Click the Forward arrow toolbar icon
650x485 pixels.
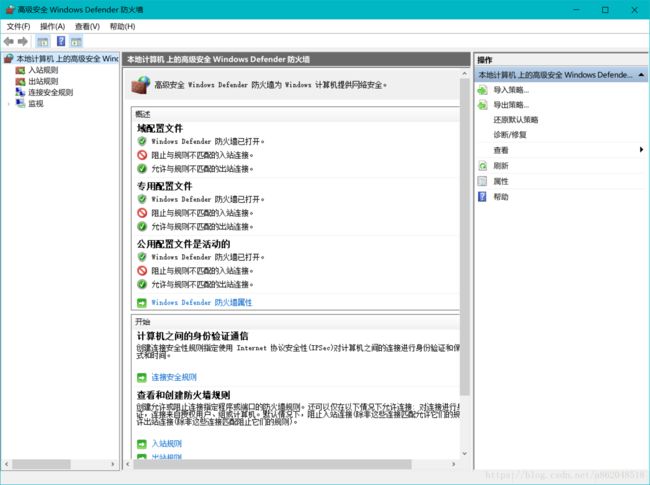tap(23, 41)
